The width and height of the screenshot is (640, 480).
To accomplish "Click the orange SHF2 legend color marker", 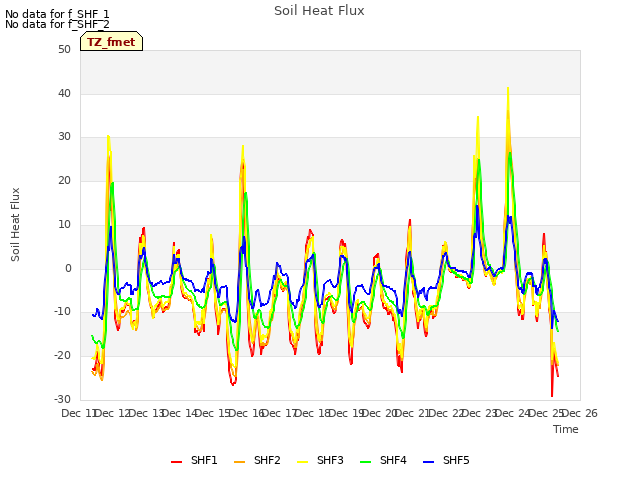I will pyautogui.click(x=239, y=462).
